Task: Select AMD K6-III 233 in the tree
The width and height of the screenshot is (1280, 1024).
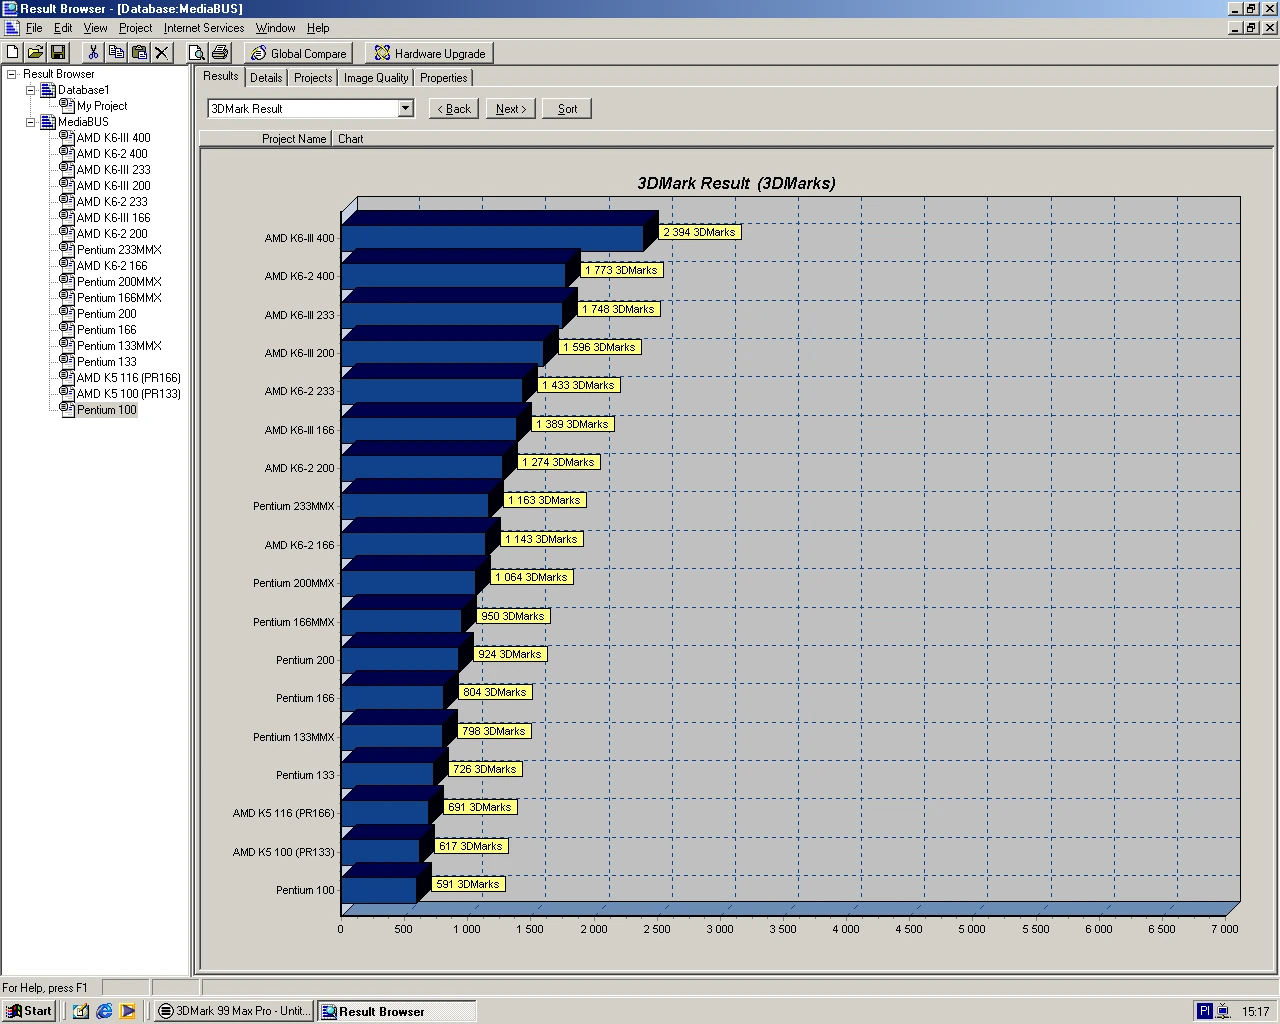Action: [114, 170]
